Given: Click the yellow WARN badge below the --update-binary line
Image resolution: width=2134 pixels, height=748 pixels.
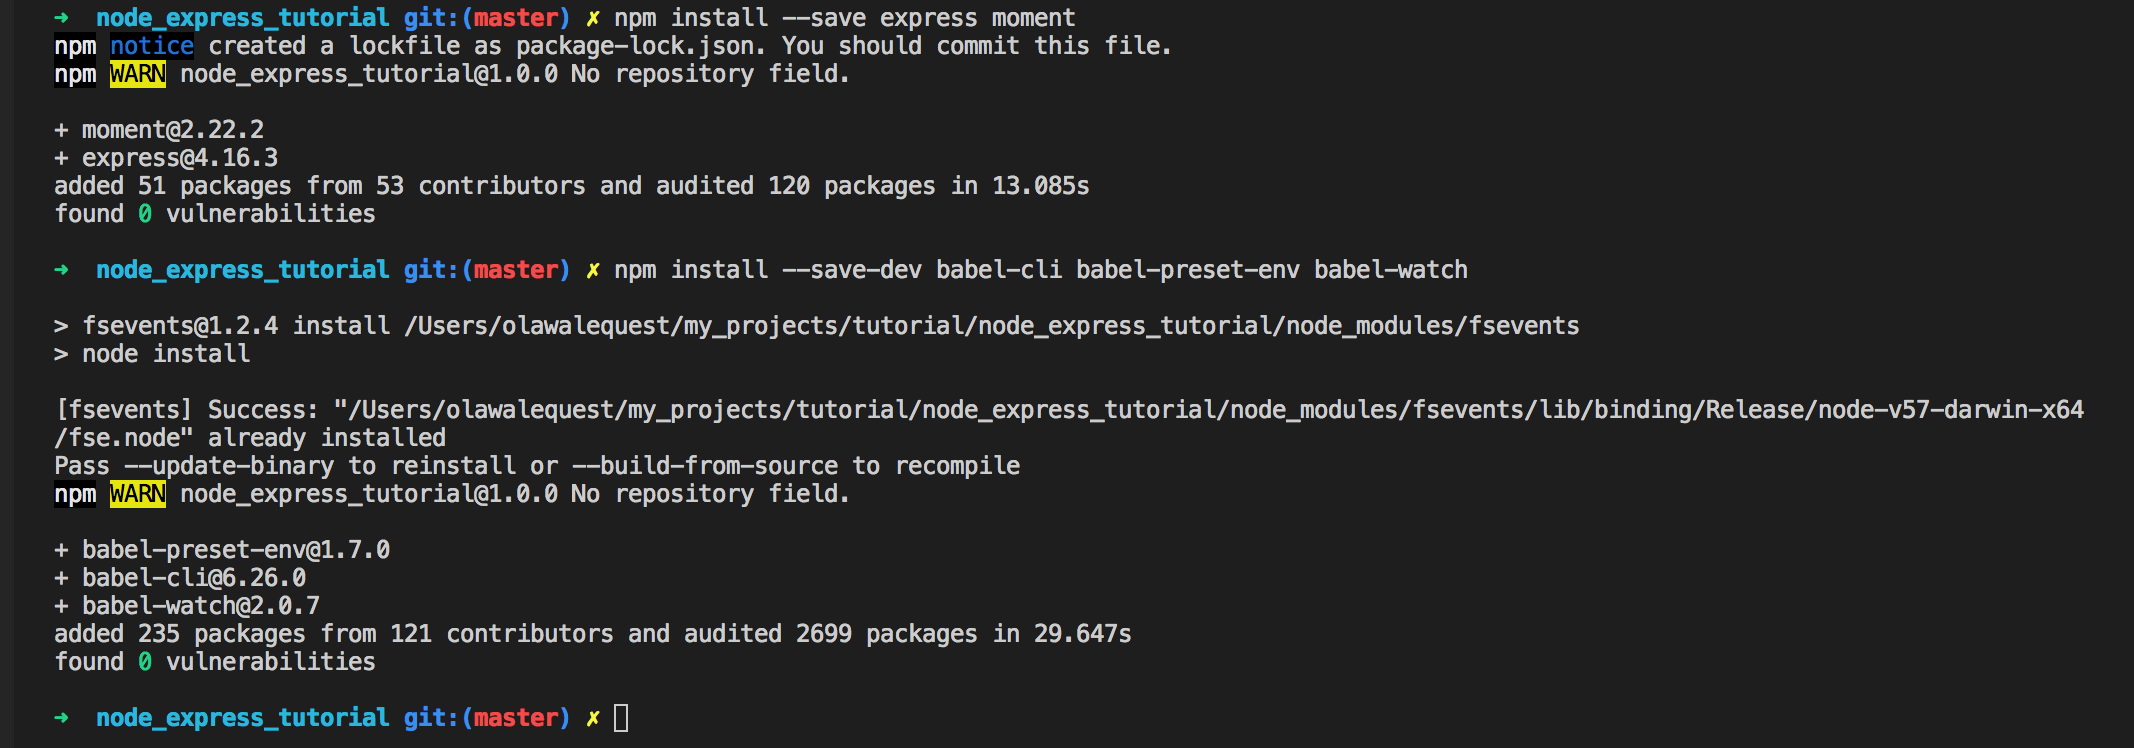Looking at the screenshot, I should pyautogui.click(x=138, y=494).
